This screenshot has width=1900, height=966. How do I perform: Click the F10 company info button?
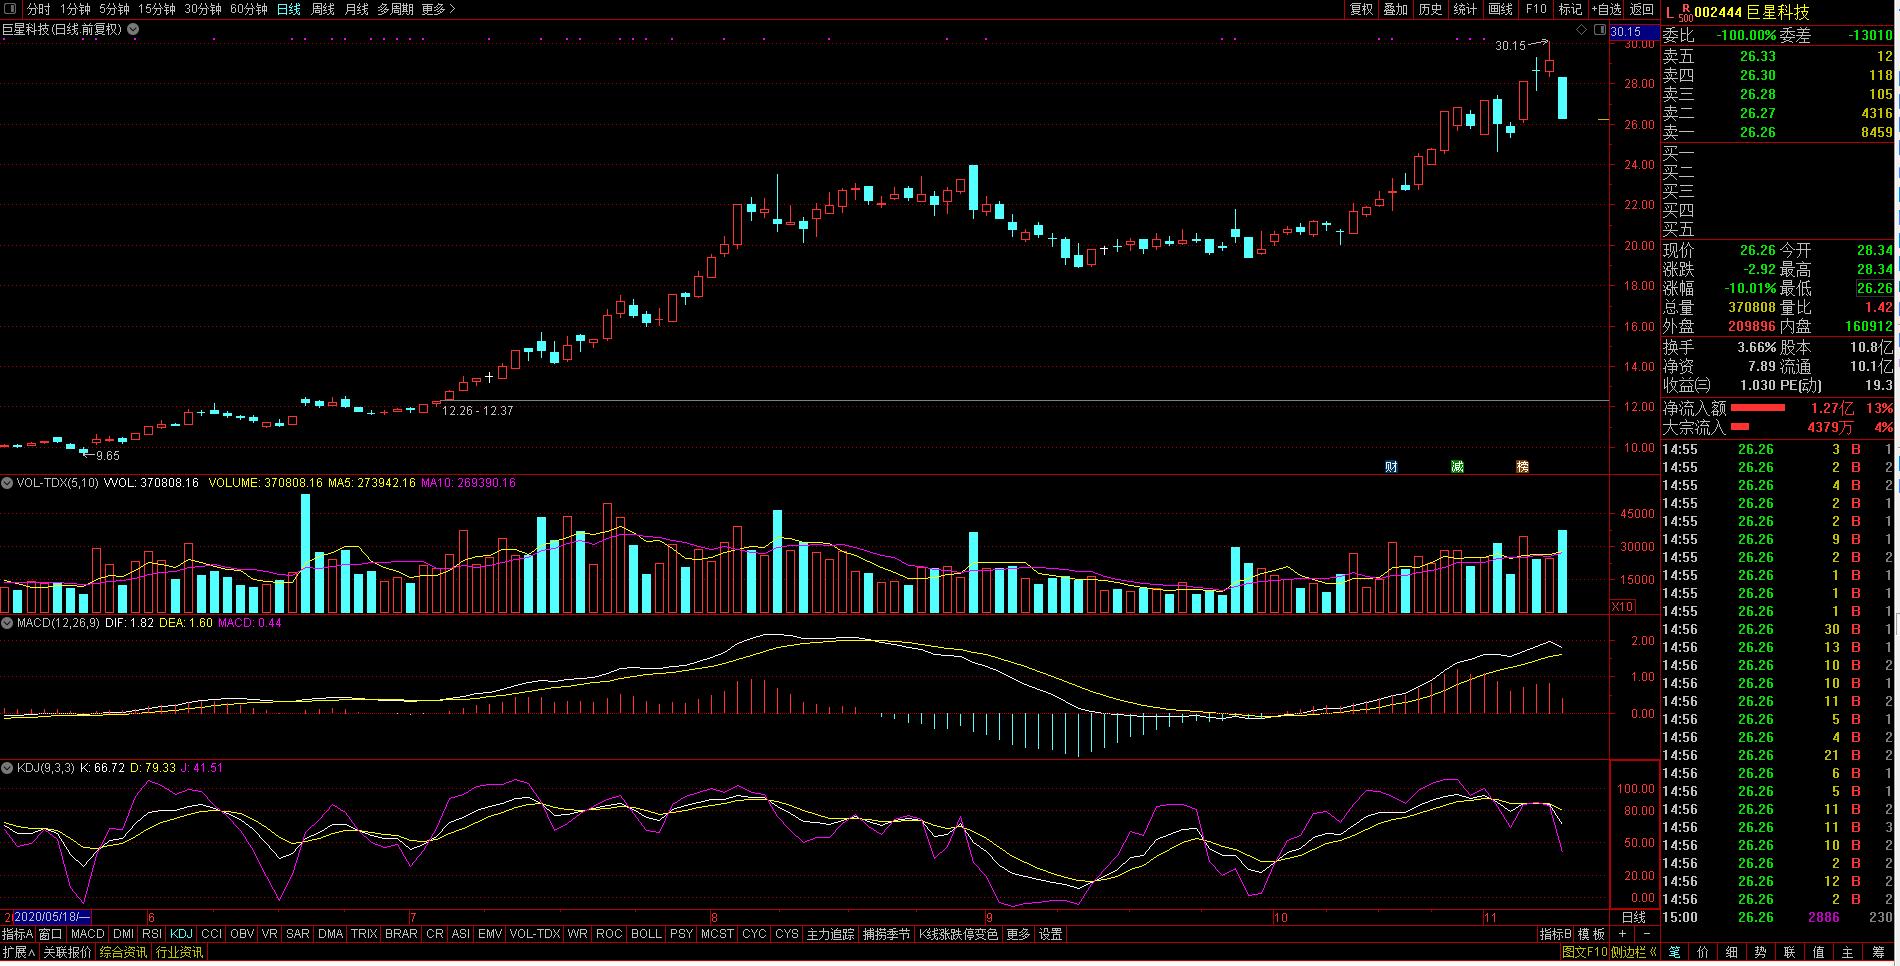pyautogui.click(x=1536, y=9)
